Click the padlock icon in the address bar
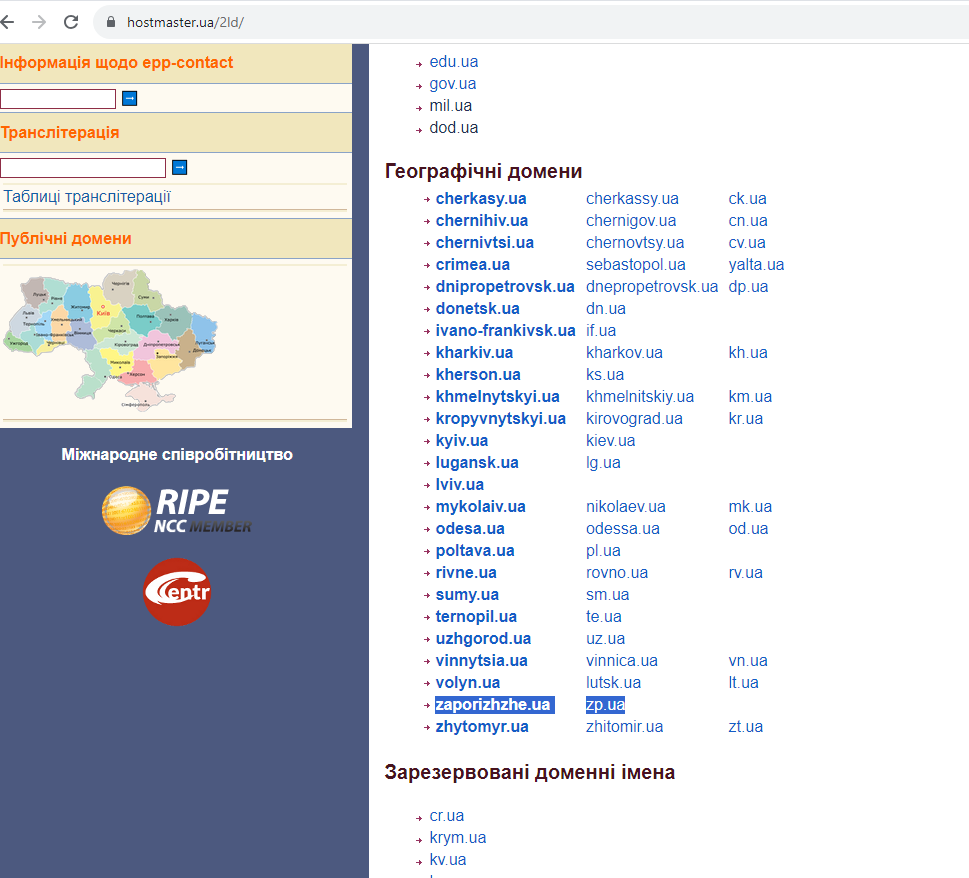The image size is (969, 878). click(x=111, y=22)
